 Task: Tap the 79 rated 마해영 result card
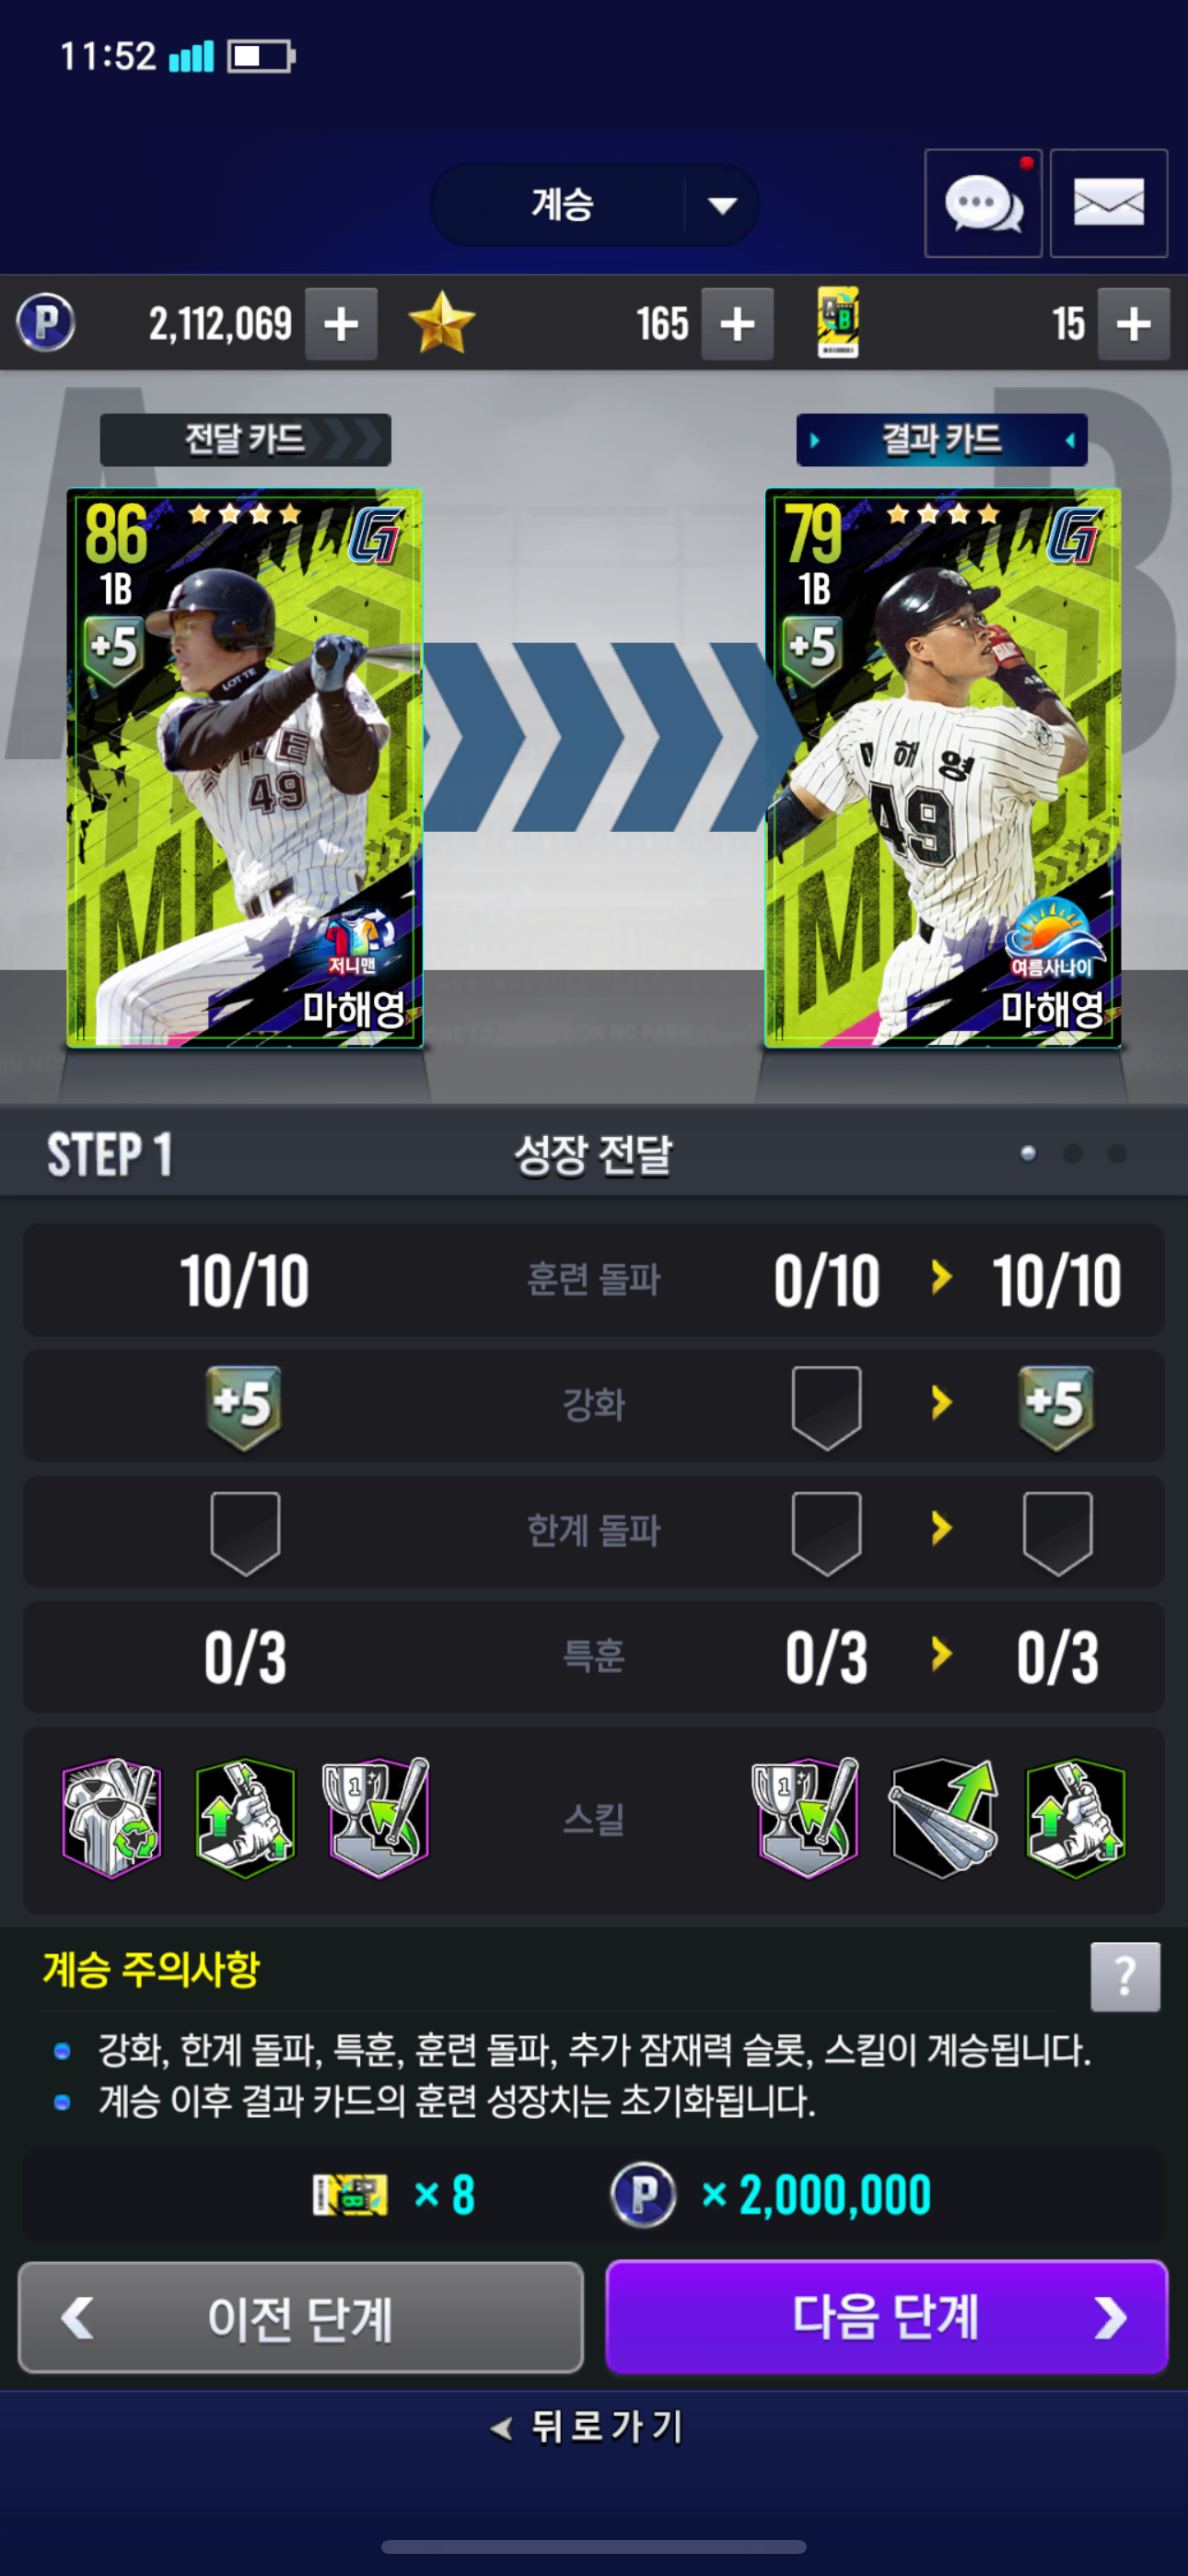(942, 768)
